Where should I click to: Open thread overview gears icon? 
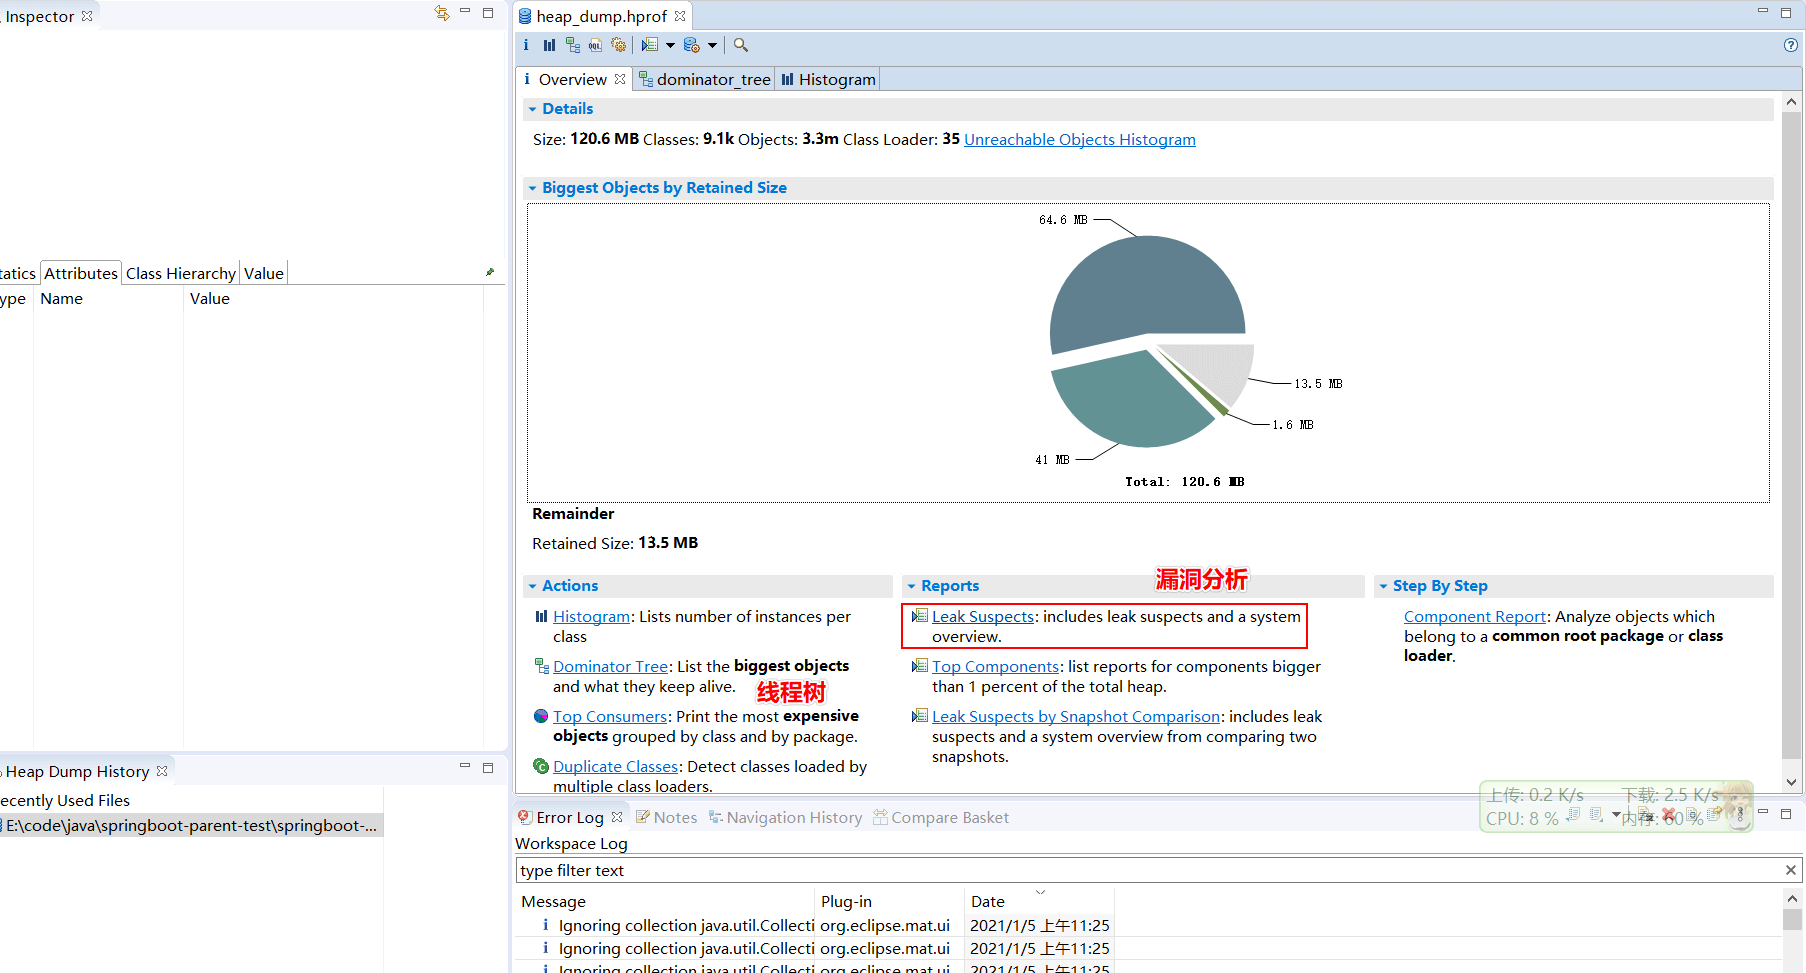coord(619,45)
